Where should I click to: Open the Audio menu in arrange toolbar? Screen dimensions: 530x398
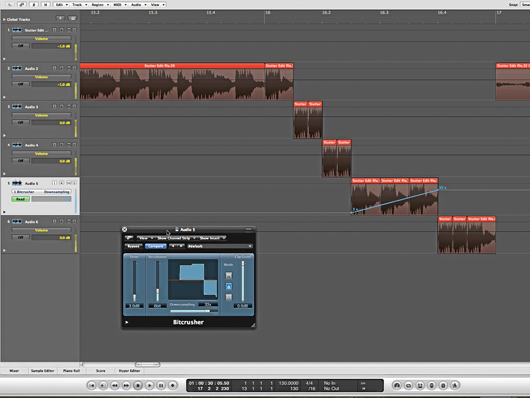tap(138, 4)
